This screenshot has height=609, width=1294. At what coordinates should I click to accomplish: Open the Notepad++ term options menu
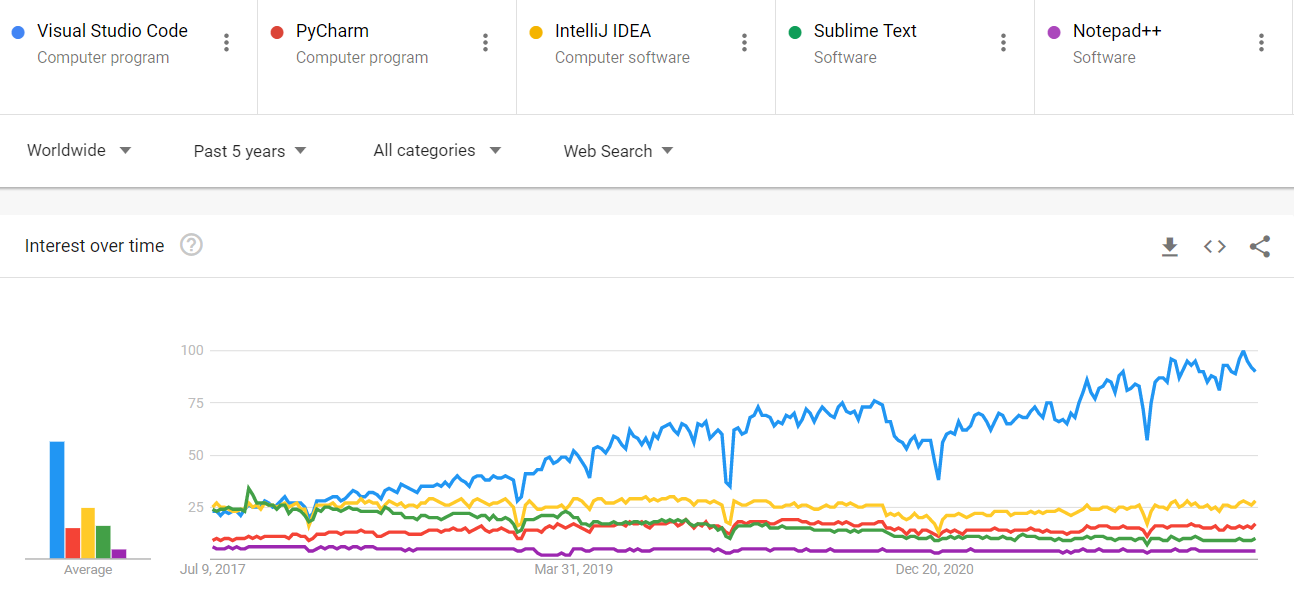pos(1262,42)
